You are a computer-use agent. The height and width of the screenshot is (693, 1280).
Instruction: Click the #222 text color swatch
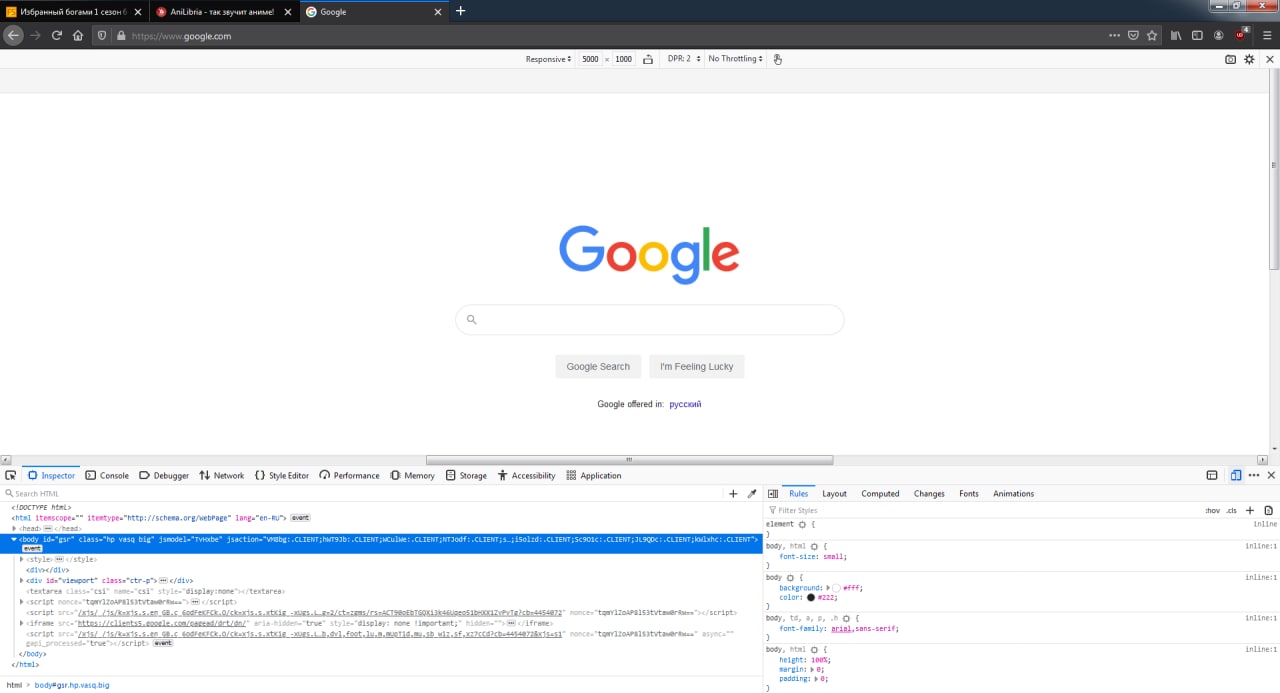[x=811, y=597]
